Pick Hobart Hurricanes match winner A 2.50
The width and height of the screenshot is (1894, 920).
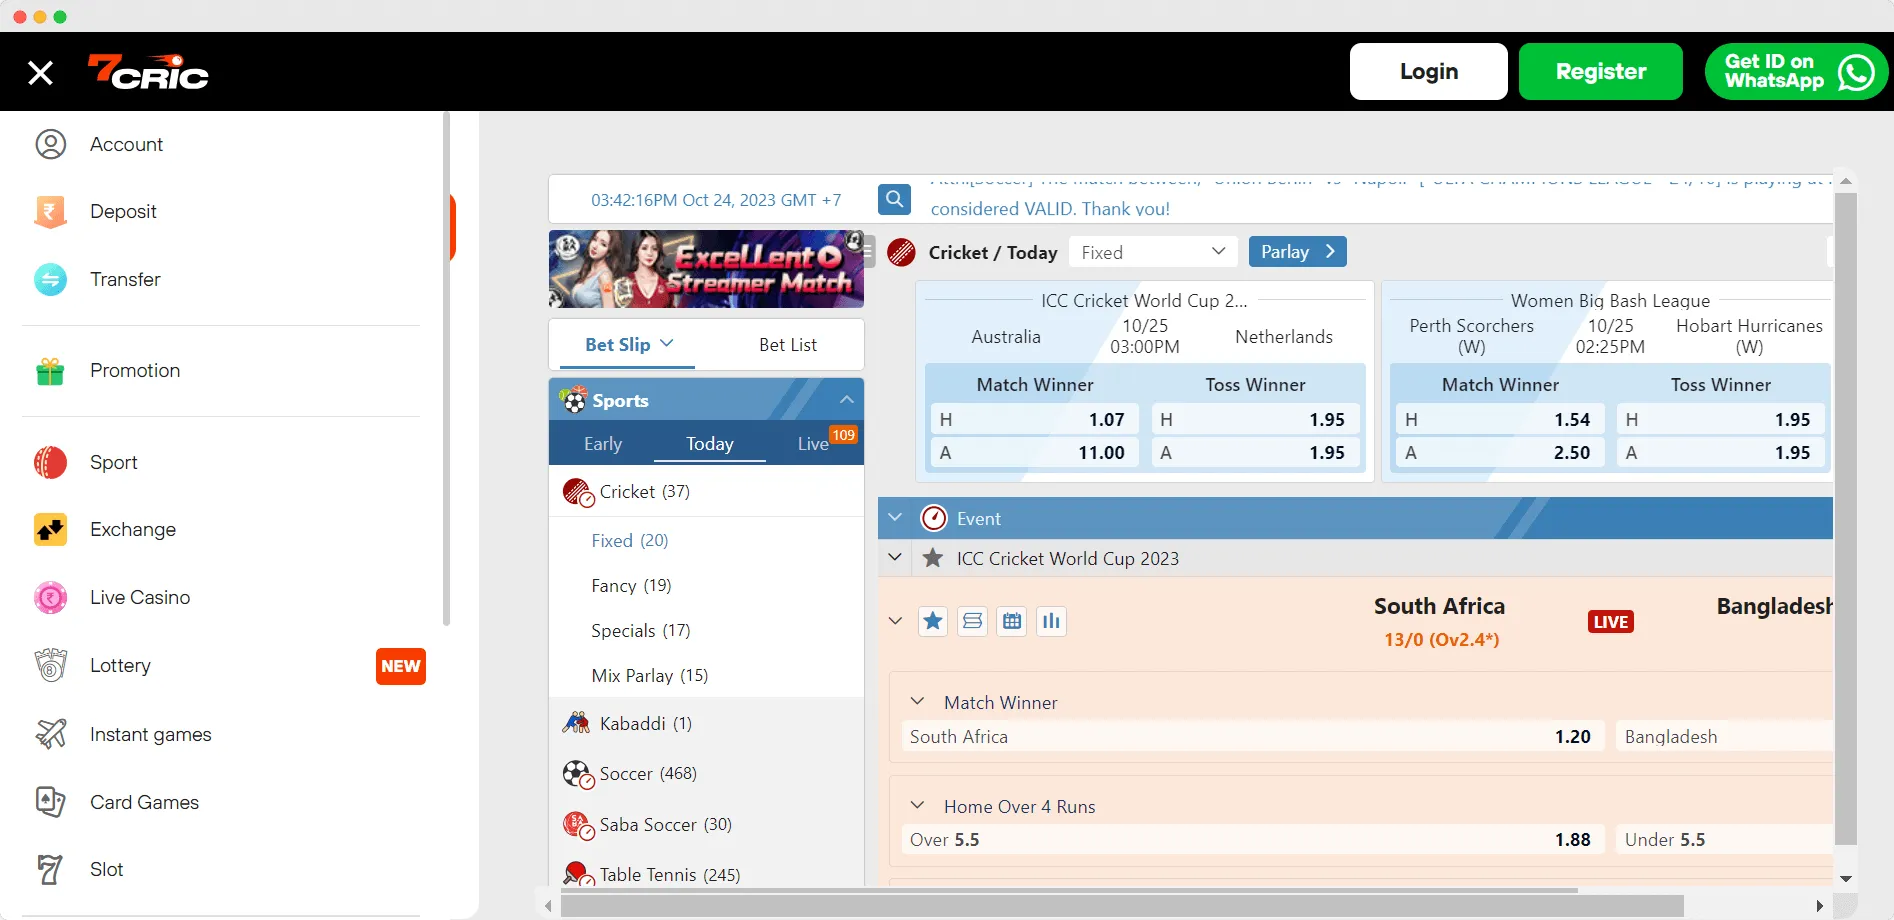pos(1500,452)
